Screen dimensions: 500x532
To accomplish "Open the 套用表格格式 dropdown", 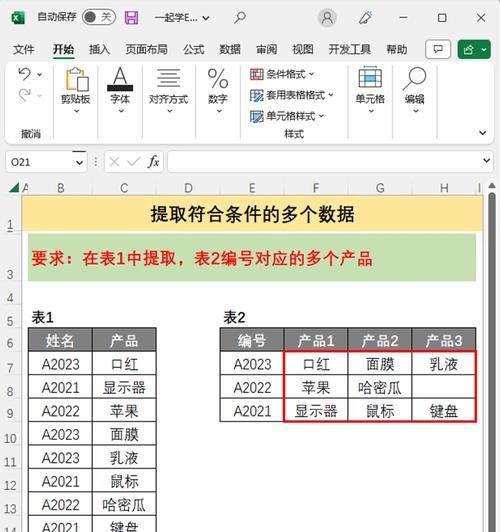I will tap(292, 95).
